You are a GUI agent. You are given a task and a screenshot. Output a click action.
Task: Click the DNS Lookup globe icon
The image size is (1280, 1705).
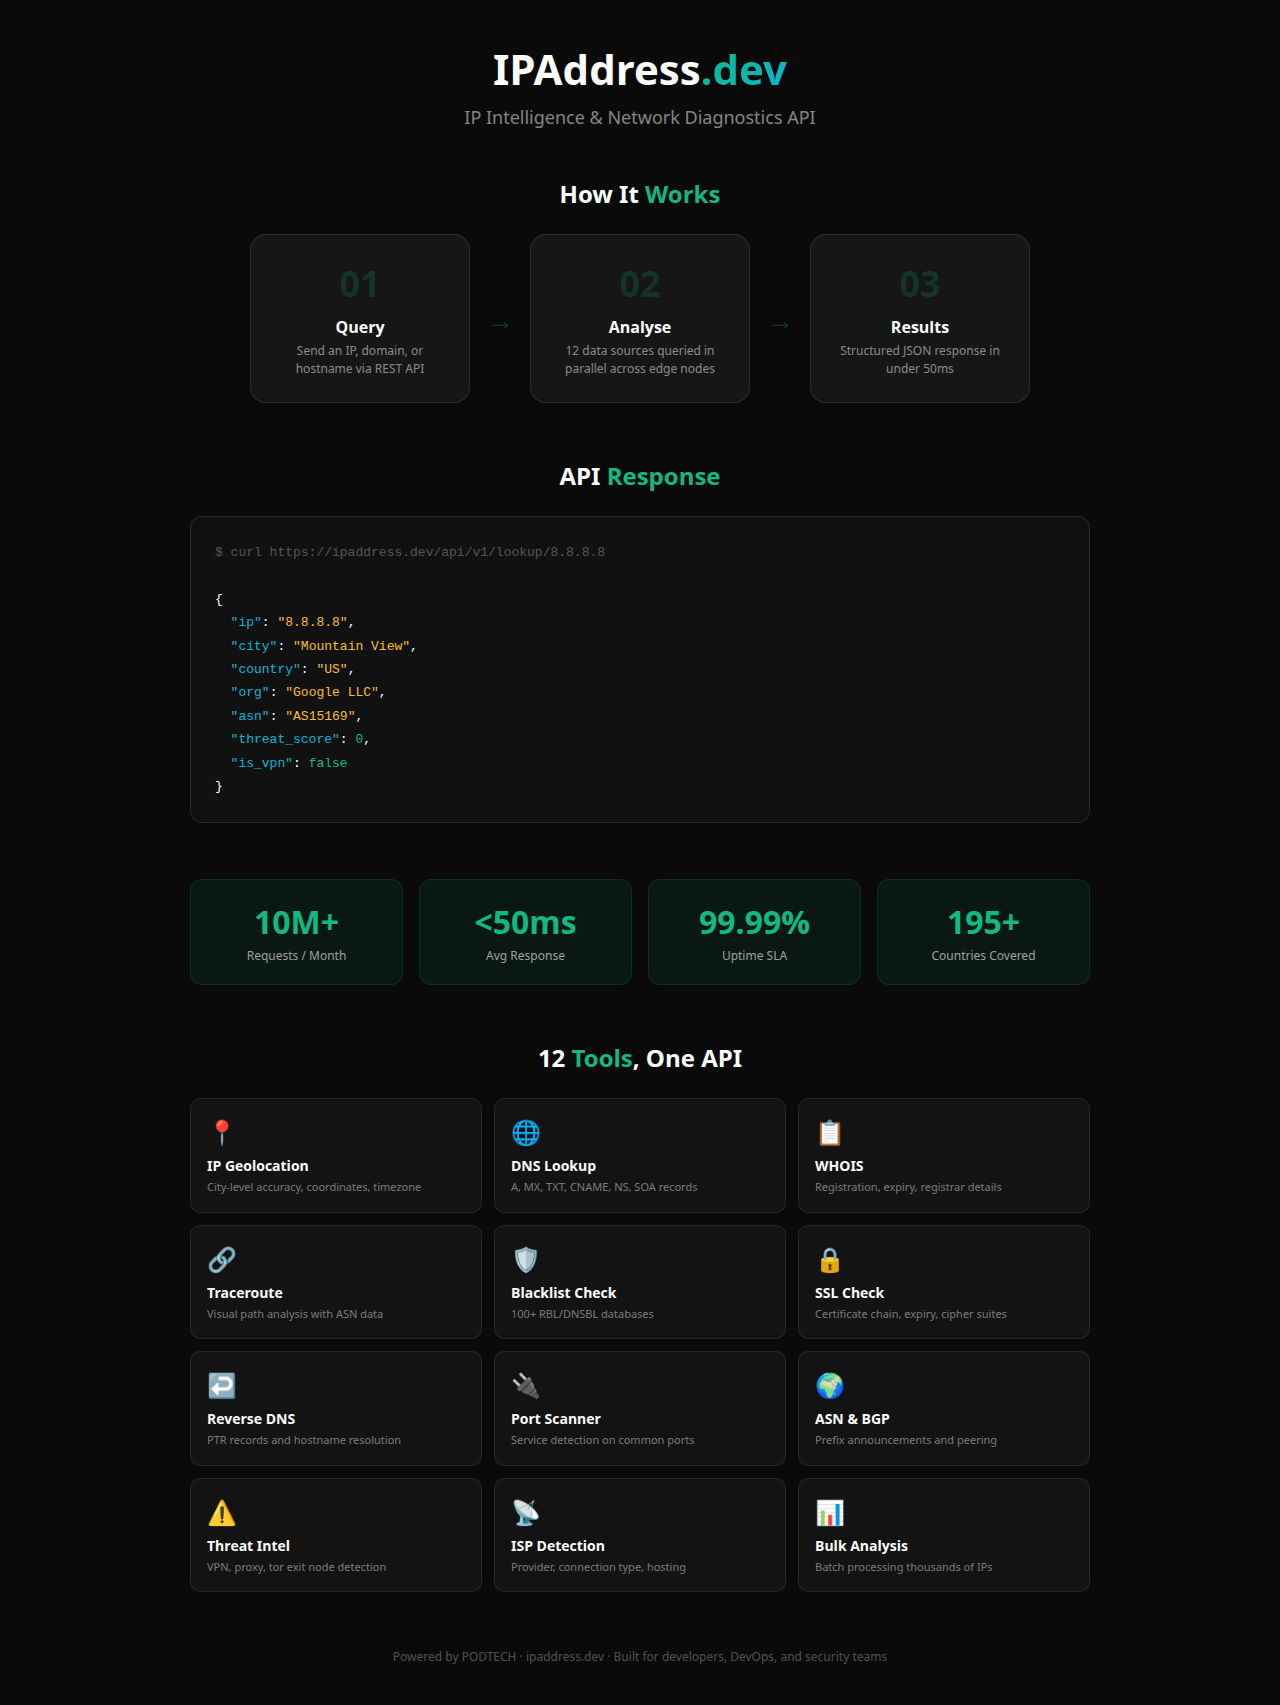pos(526,1133)
